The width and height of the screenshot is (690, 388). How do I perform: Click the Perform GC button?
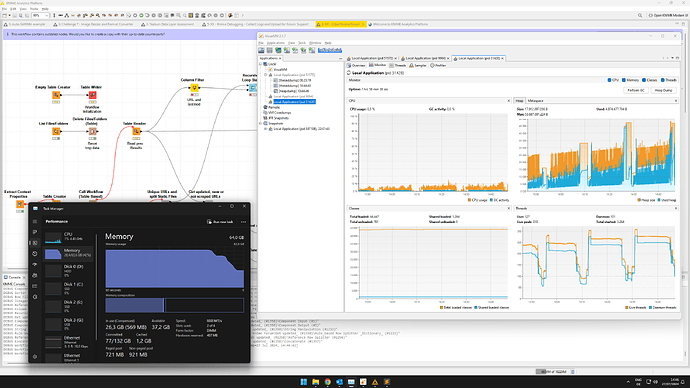coord(636,90)
